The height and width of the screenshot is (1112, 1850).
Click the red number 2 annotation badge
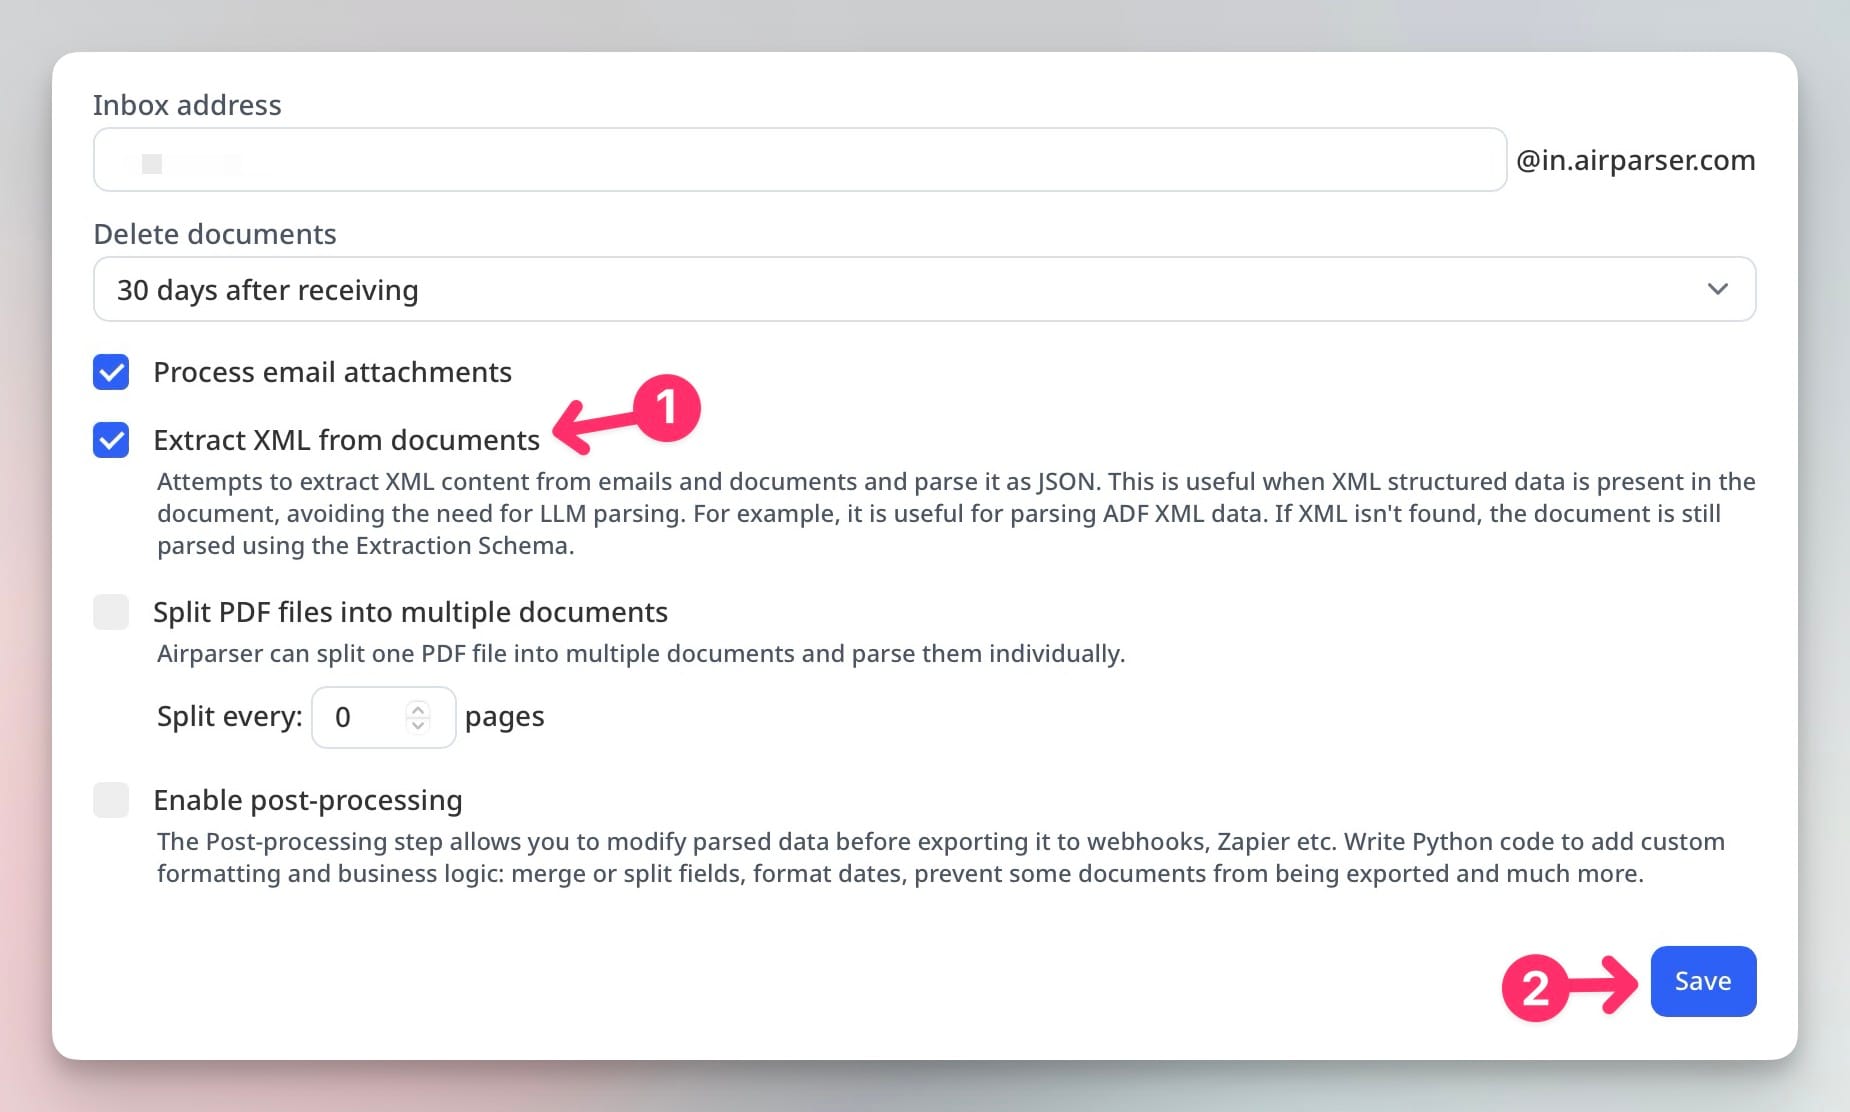point(1535,988)
